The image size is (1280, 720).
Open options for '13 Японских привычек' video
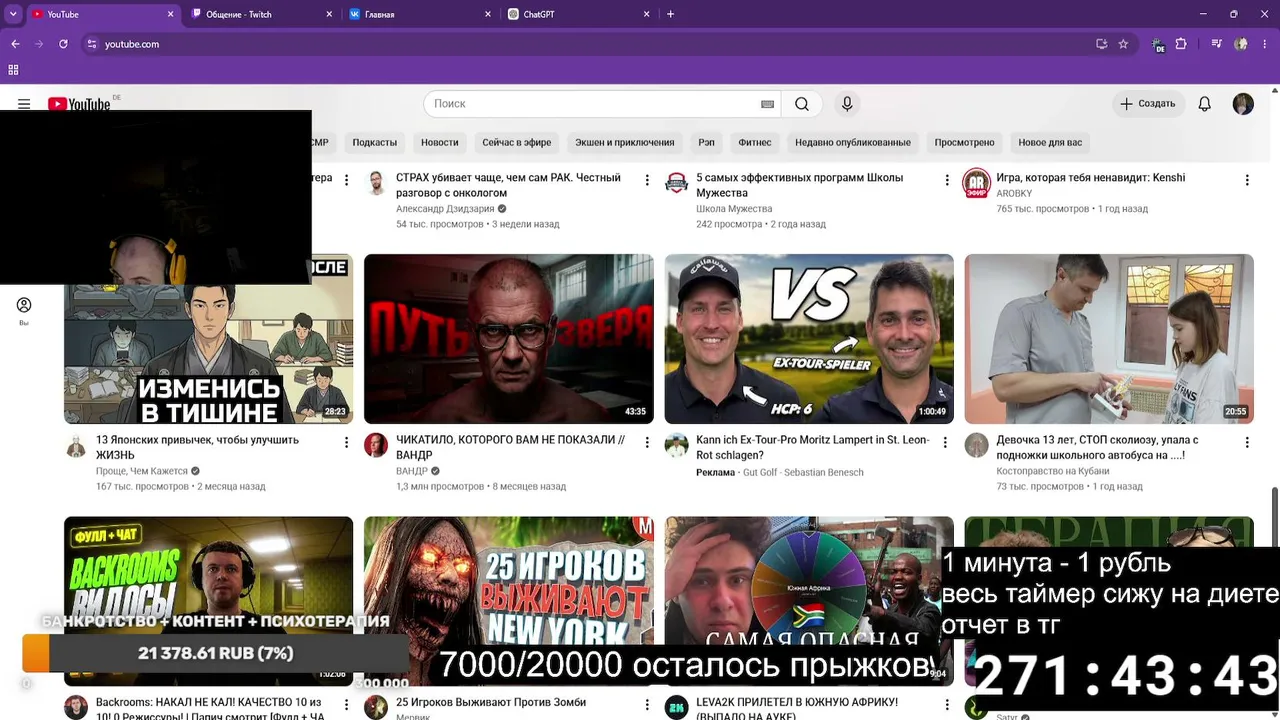click(346, 442)
